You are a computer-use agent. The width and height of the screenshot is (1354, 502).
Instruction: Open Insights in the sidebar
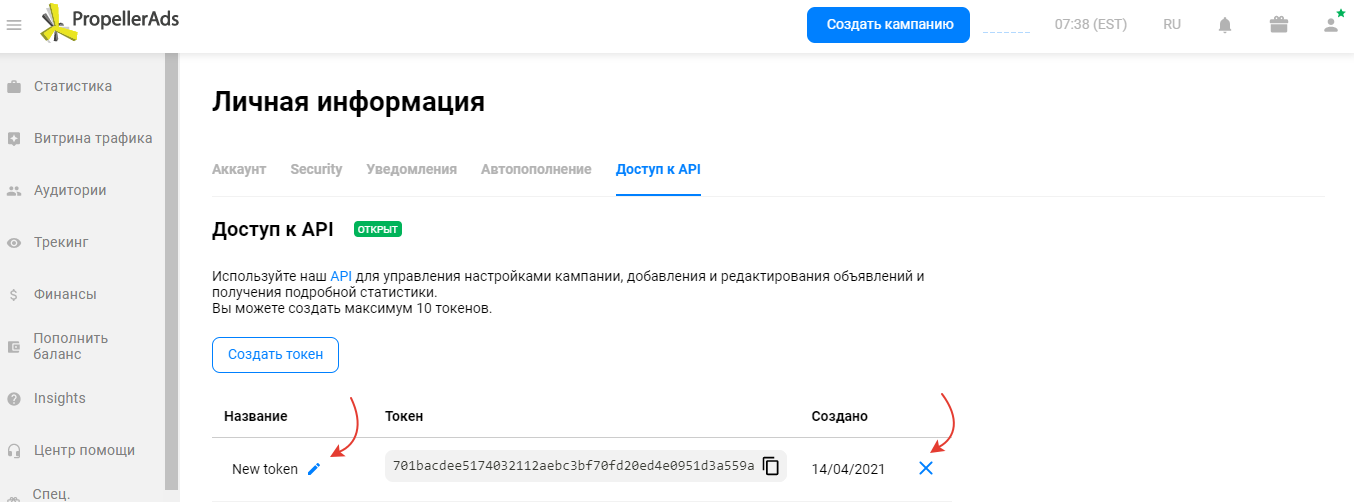tap(60, 398)
